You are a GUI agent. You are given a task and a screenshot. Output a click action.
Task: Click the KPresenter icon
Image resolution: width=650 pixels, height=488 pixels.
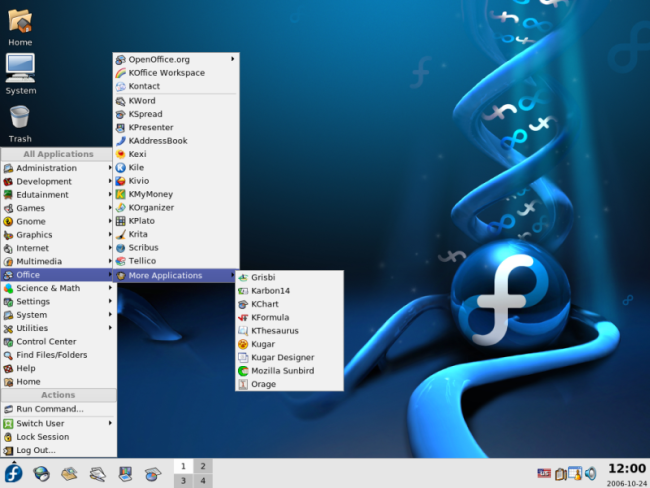coord(121,127)
